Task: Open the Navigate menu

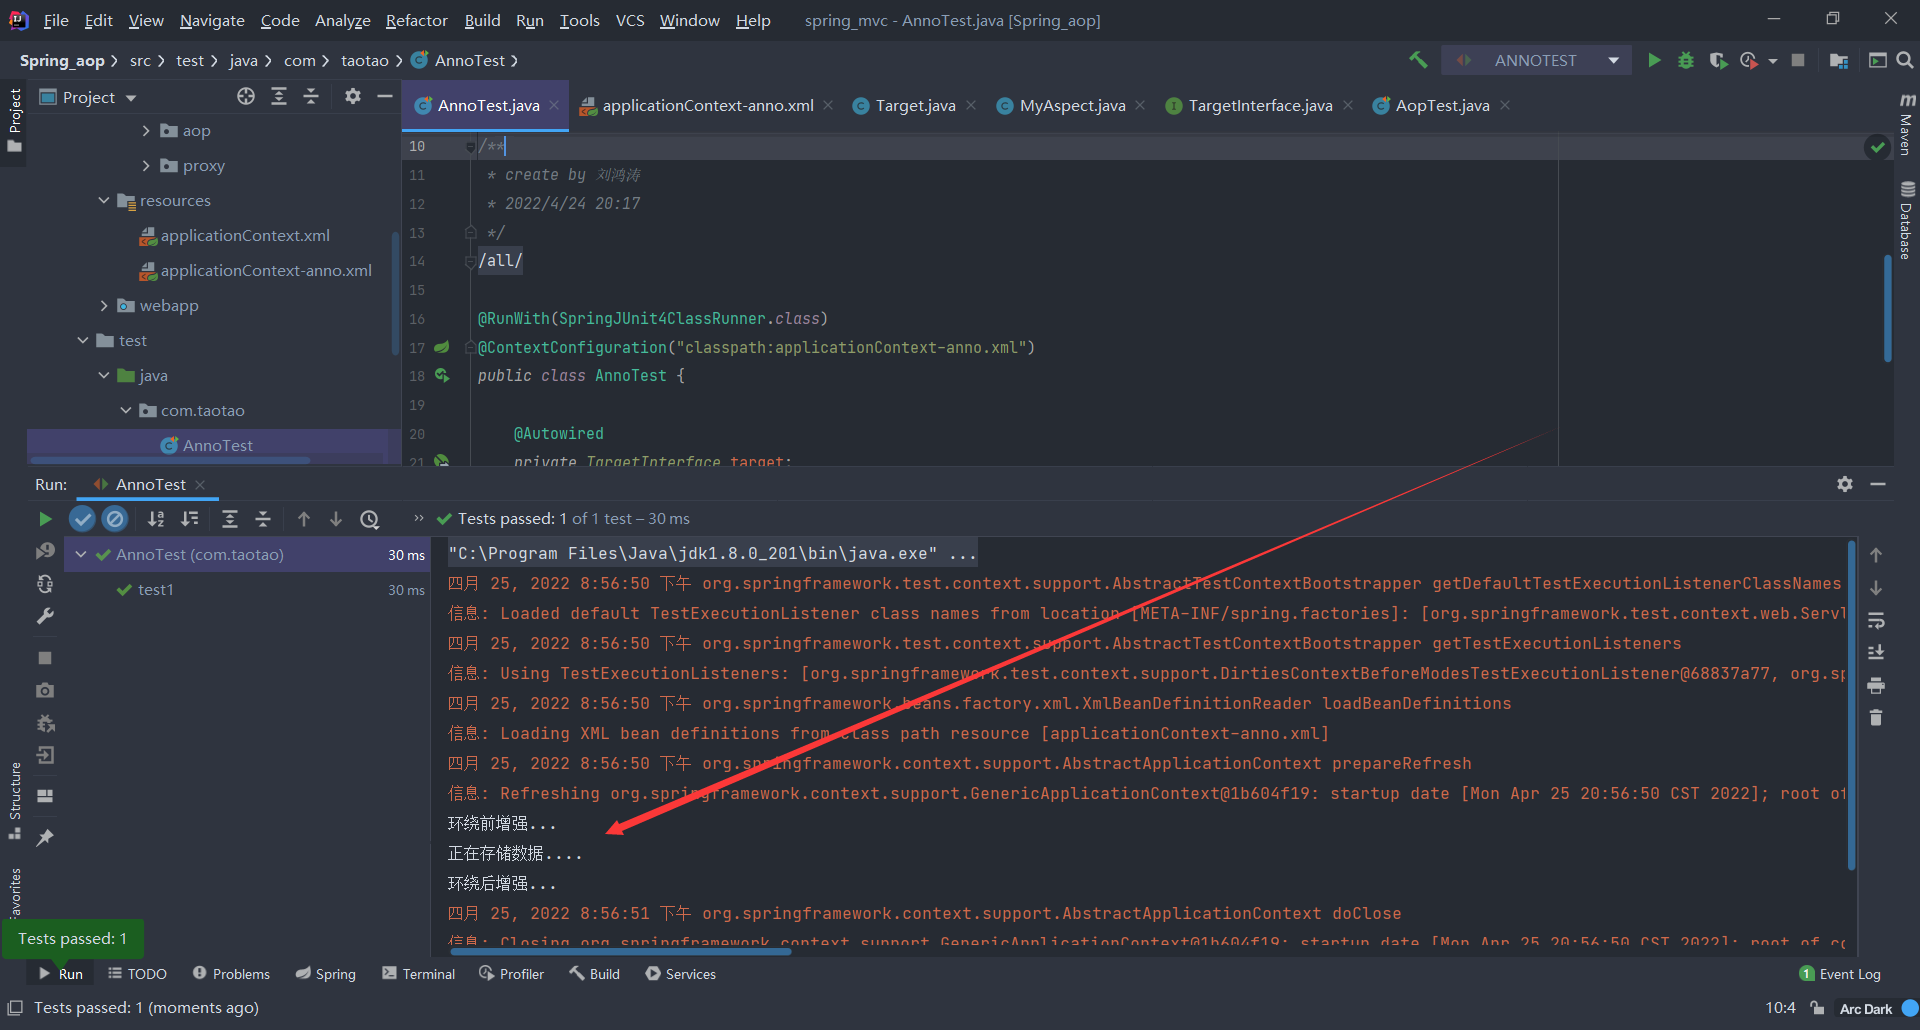Action: 212,20
